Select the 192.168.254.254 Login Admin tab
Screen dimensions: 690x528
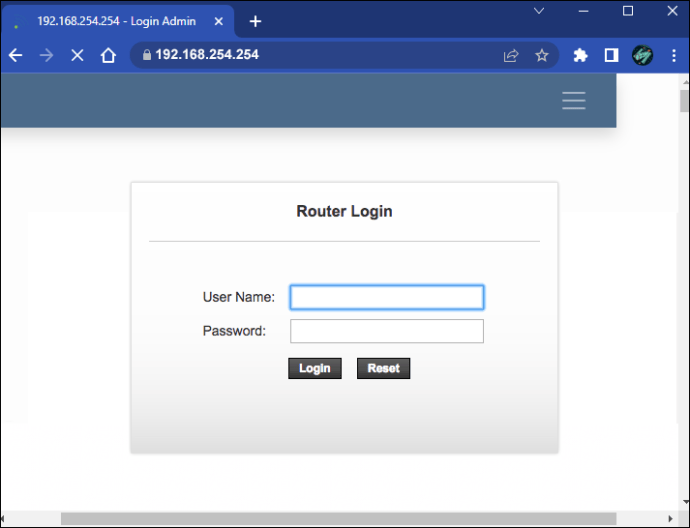(118, 21)
